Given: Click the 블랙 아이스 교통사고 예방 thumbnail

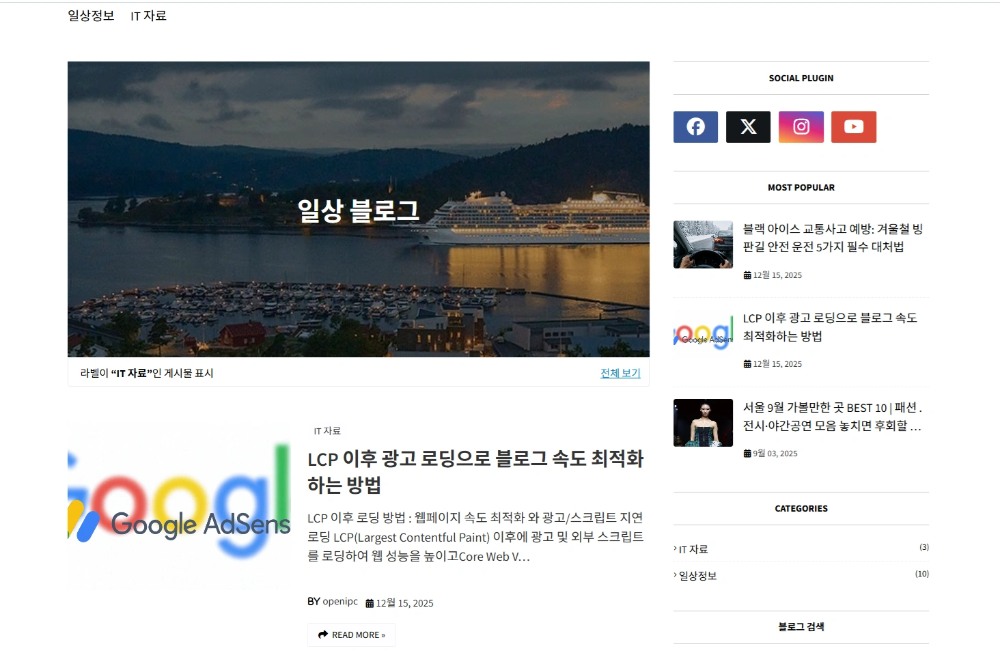Looking at the screenshot, I should point(703,244).
